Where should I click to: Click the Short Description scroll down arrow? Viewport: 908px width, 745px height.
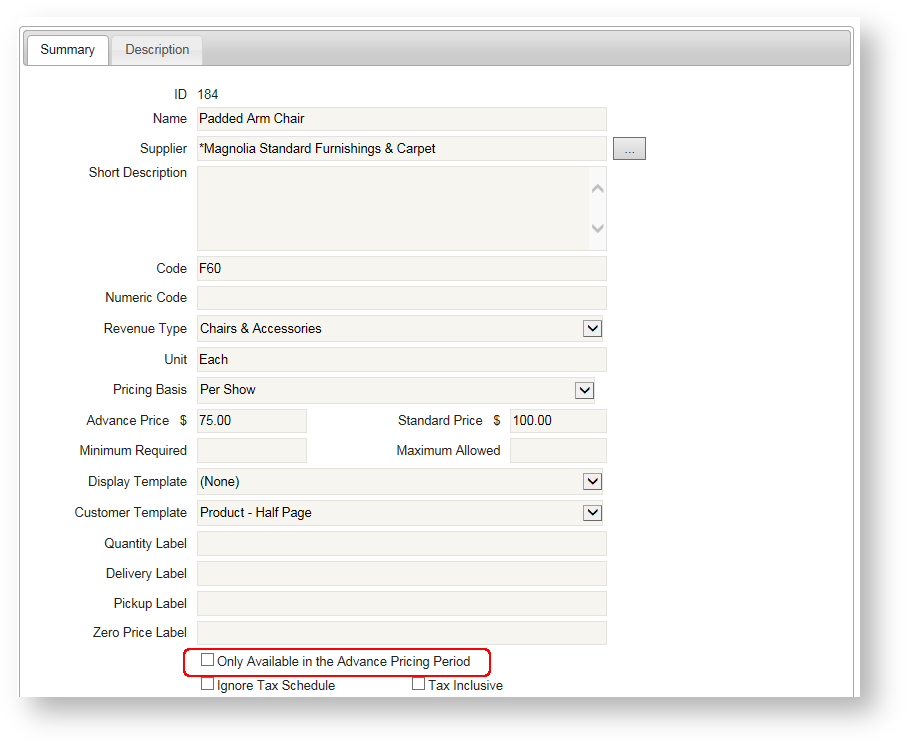[597, 229]
